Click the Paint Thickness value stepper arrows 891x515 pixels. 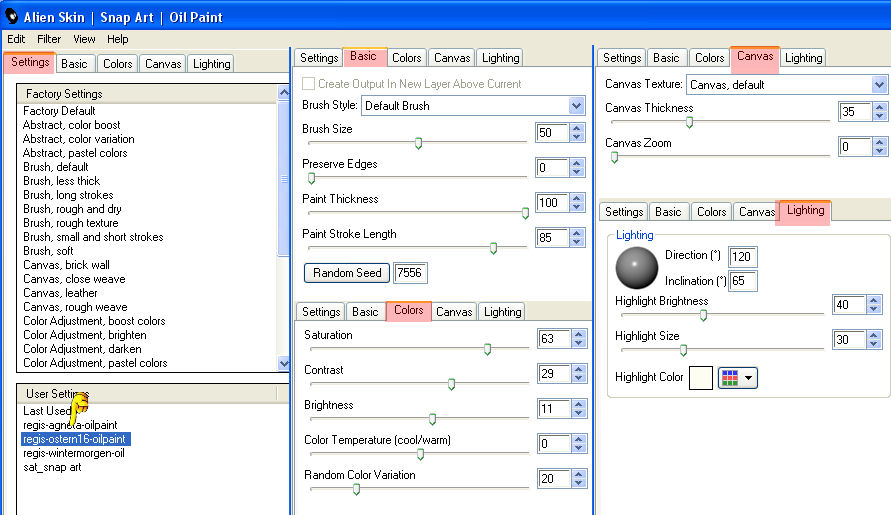click(x=577, y=202)
